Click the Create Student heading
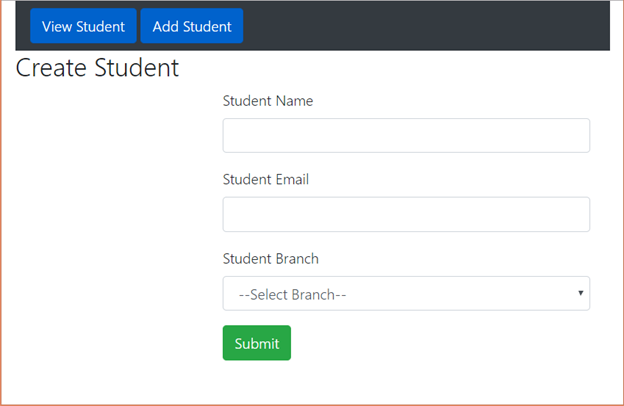The image size is (624, 406). (x=97, y=68)
